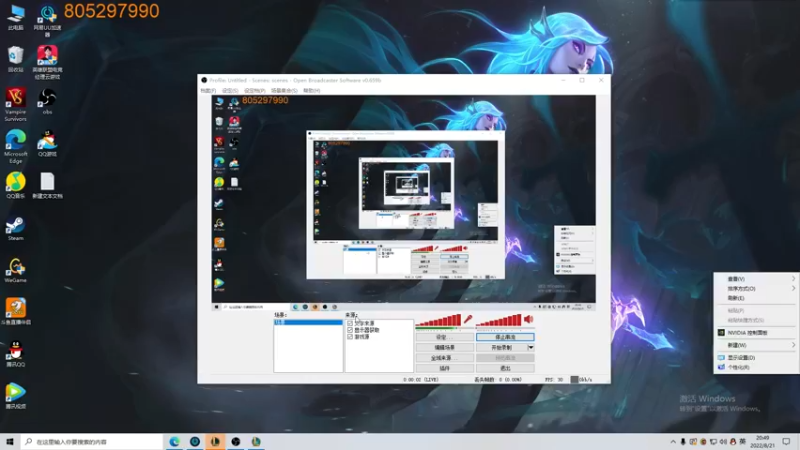Click the 设定... button

point(445,337)
